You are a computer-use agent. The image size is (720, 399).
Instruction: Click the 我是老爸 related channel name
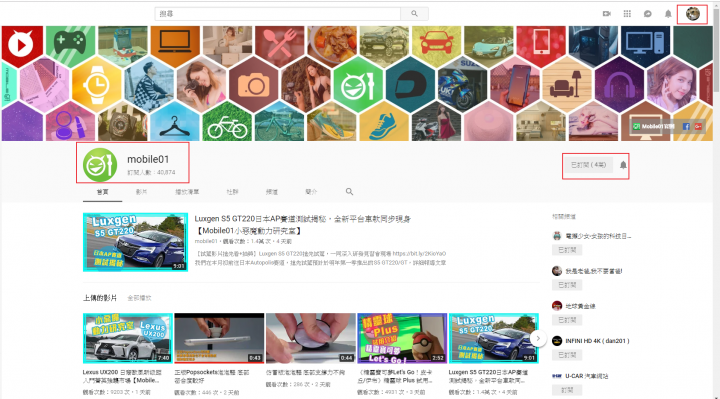click(x=594, y=271)
